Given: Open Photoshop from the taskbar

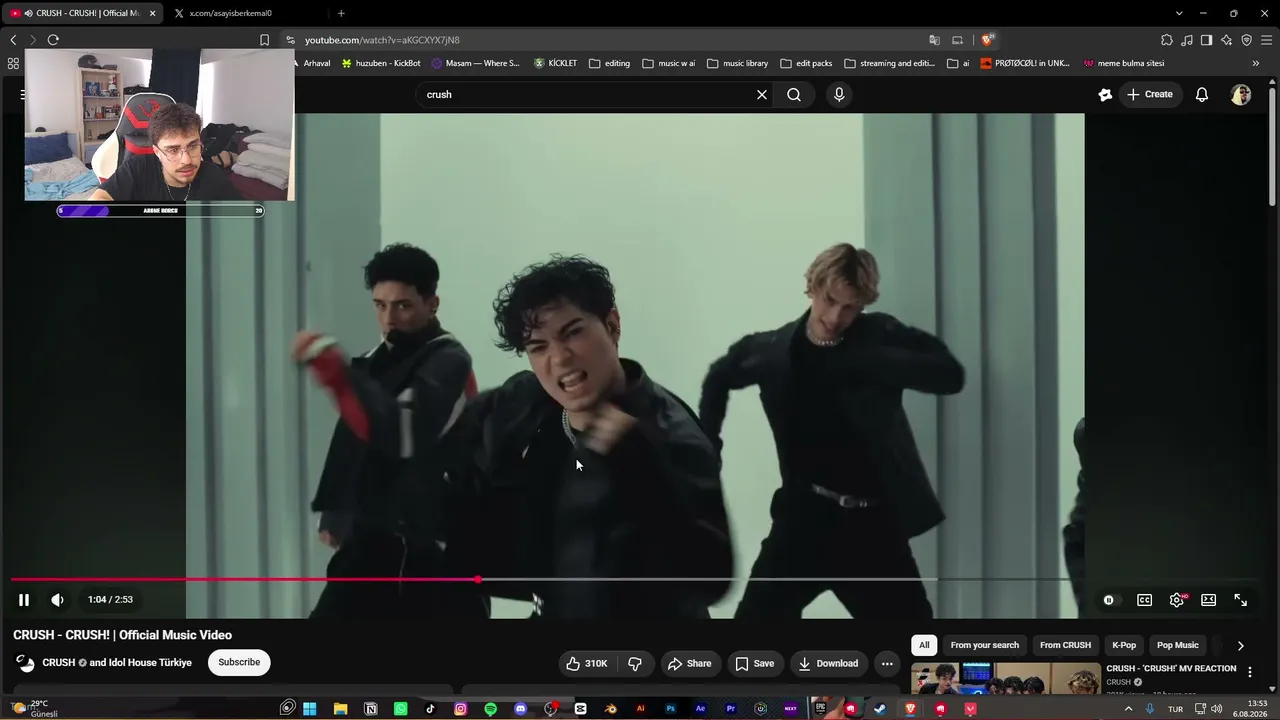Looking at the screenshot, I should pyautogui.click(x=670, y=709).
